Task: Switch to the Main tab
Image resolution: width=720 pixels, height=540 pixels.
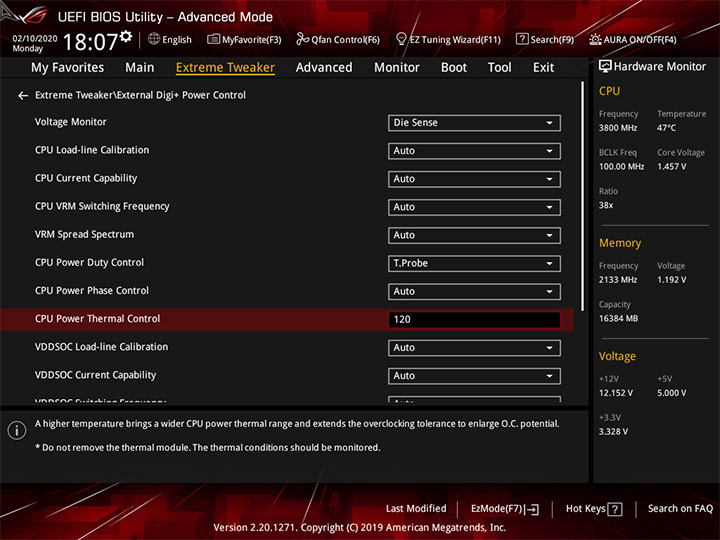Action: (x=140, y=68)
